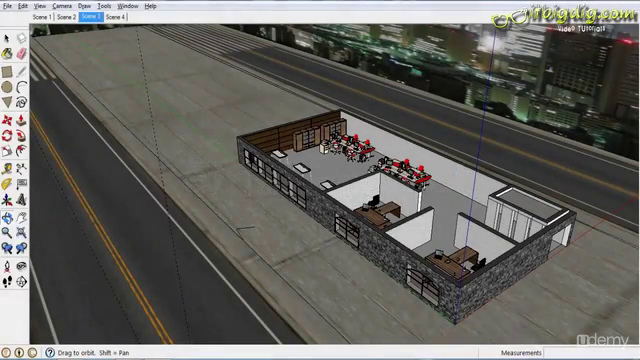Select the Walk footprints tool
Screen dimensions: 640x360
point(7,281)
